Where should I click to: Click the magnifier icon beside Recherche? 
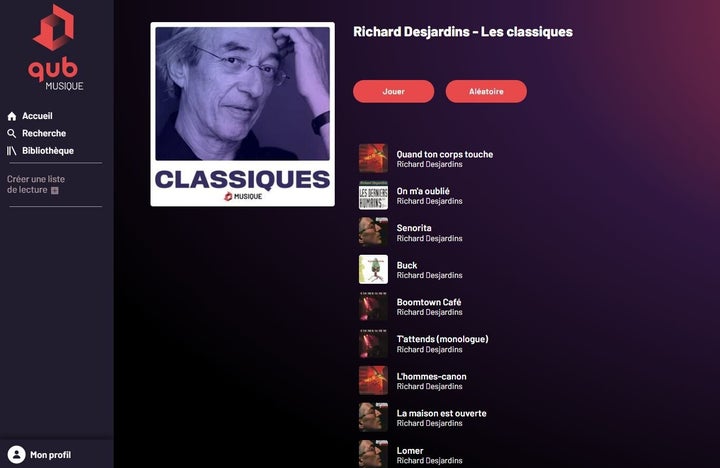[12, 134]
